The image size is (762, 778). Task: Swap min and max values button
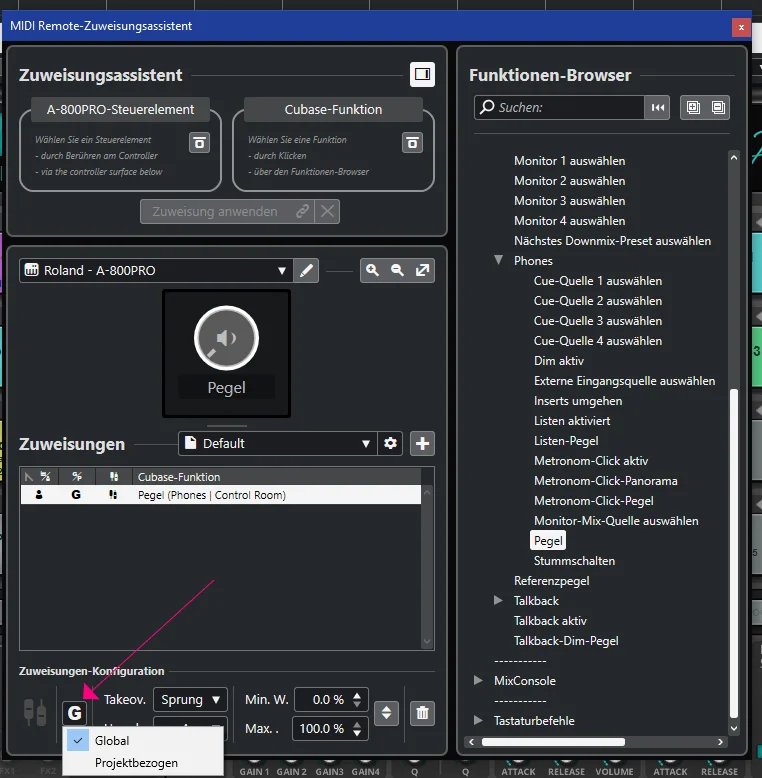(386, 713)
